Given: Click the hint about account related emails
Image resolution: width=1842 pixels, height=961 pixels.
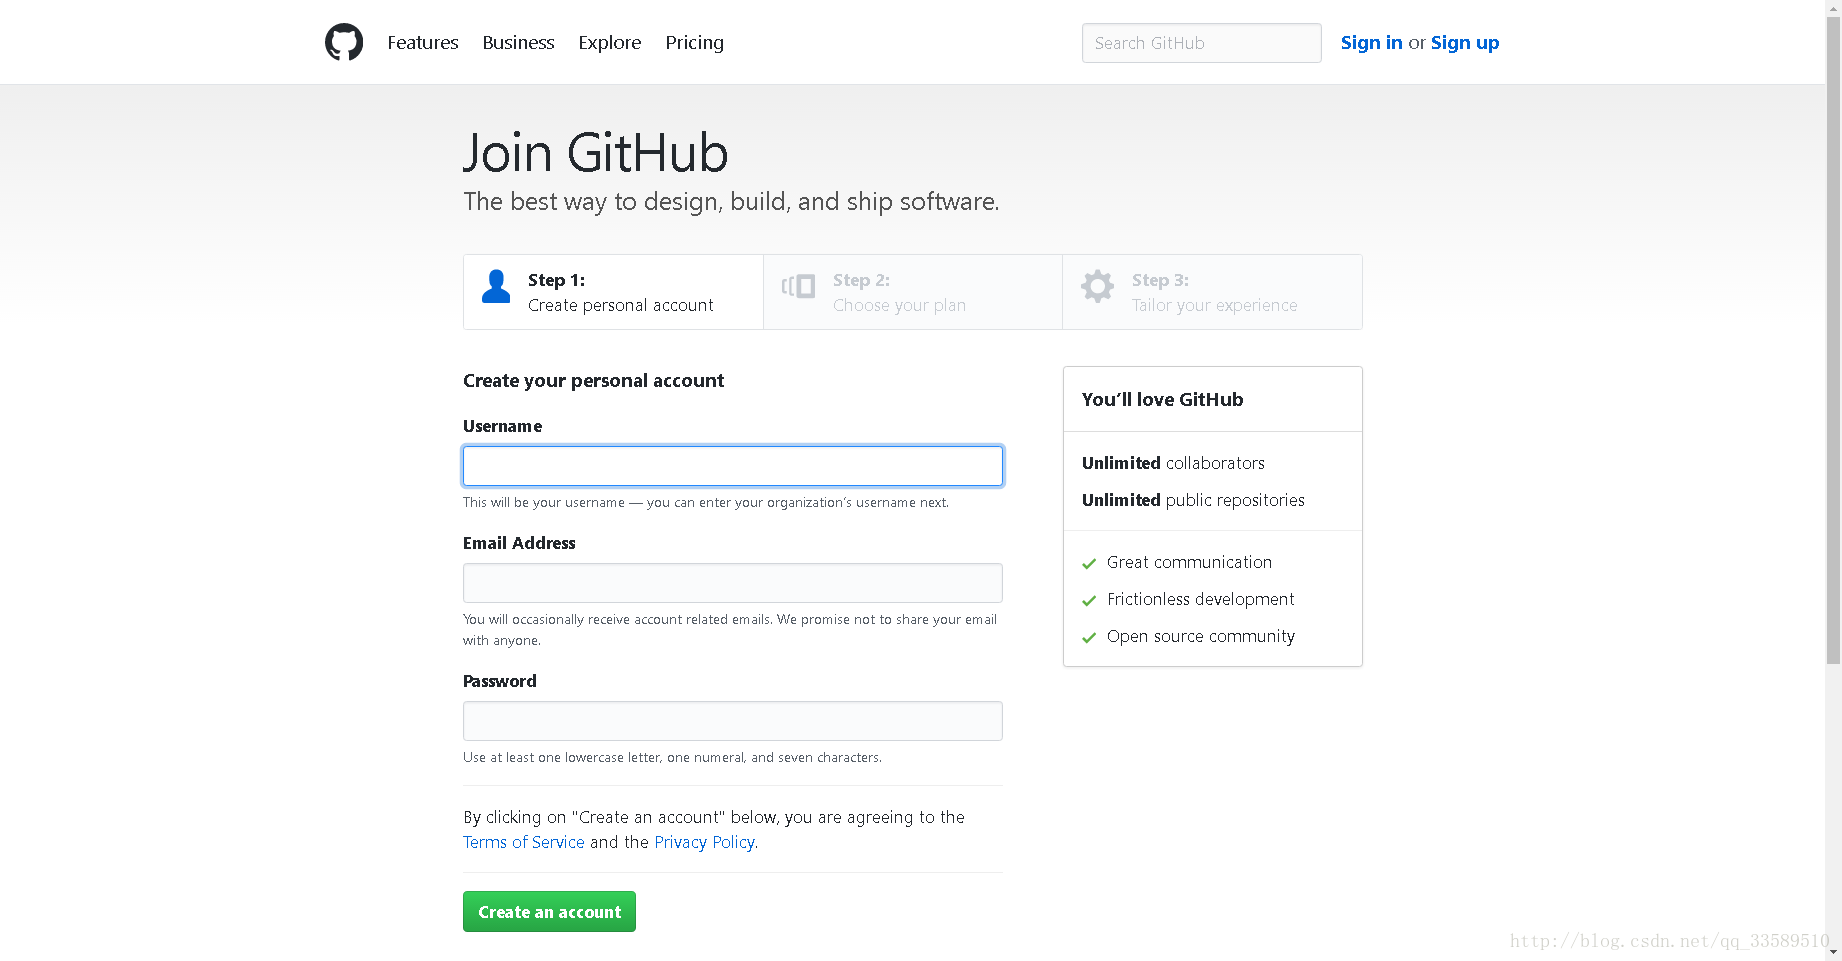Looking at the screenshot, I should pyautogui.click(x=730, y=630).
